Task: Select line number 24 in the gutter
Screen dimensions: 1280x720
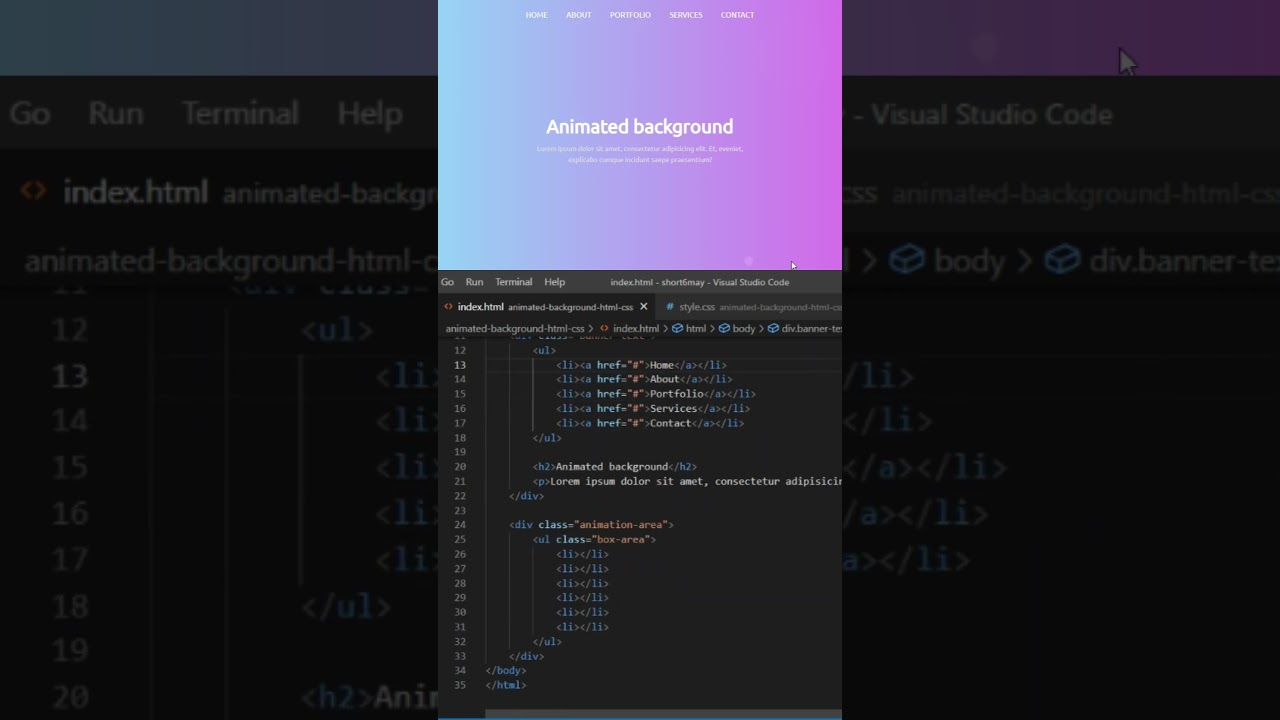Action: [x=460, y=525]
